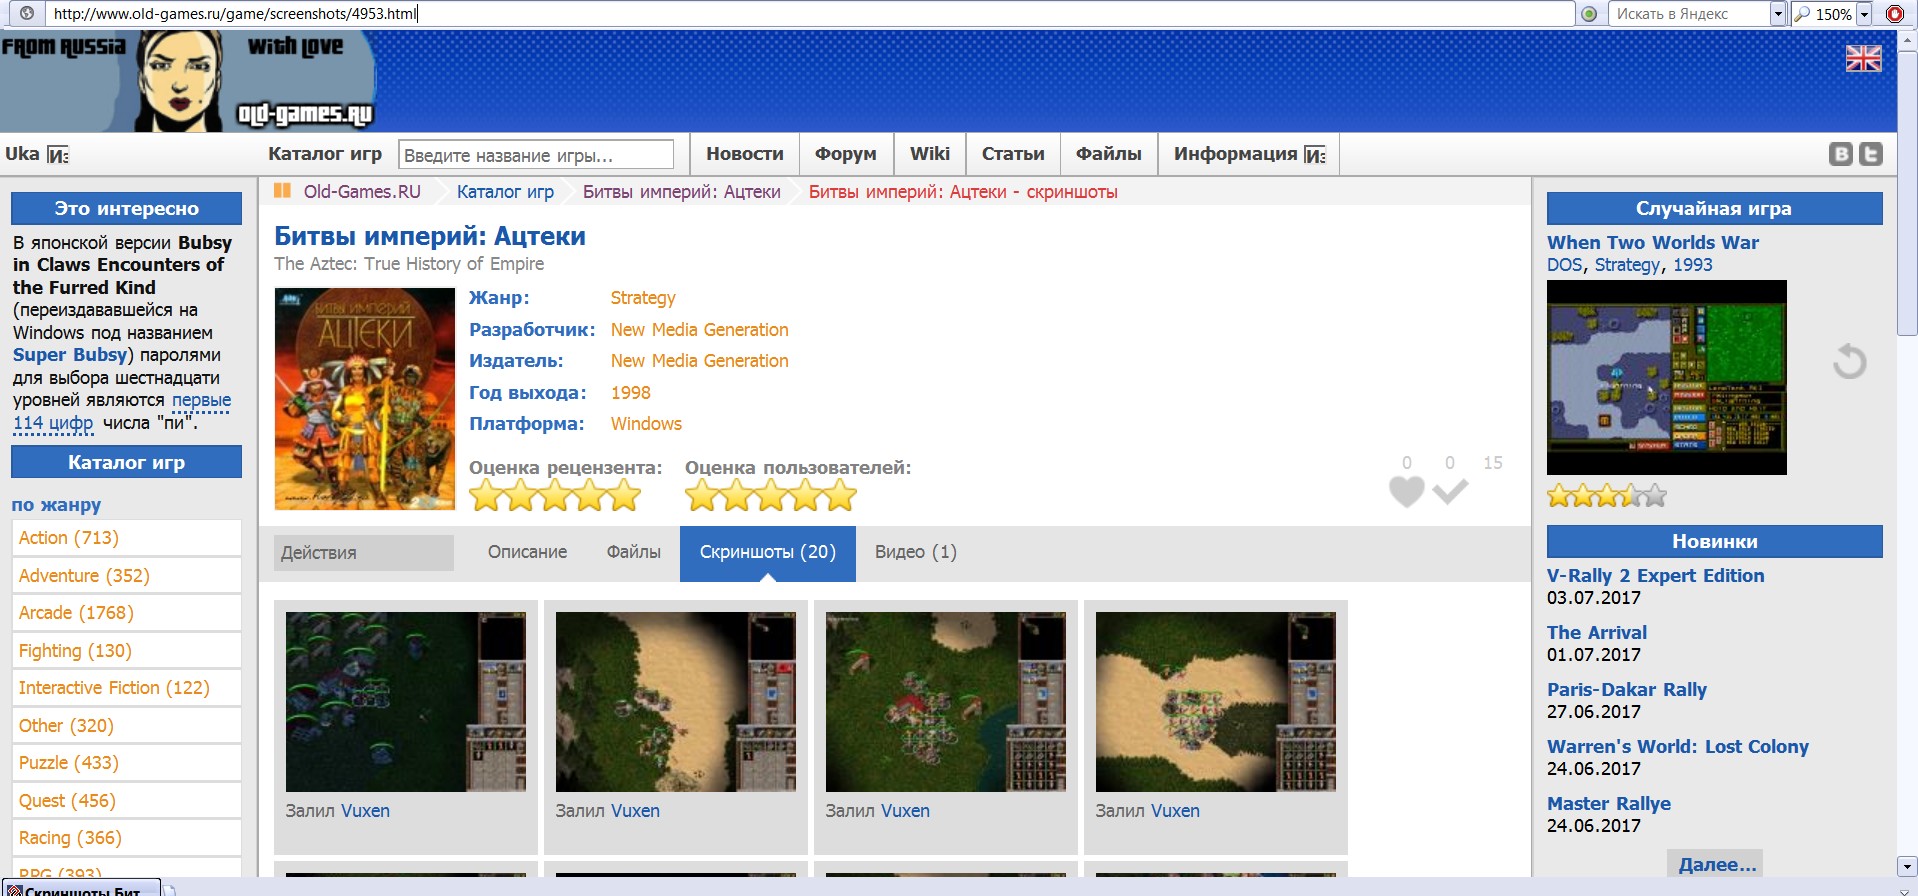Open the fourth game screenshot thumbnail

tap(1216, 702)
